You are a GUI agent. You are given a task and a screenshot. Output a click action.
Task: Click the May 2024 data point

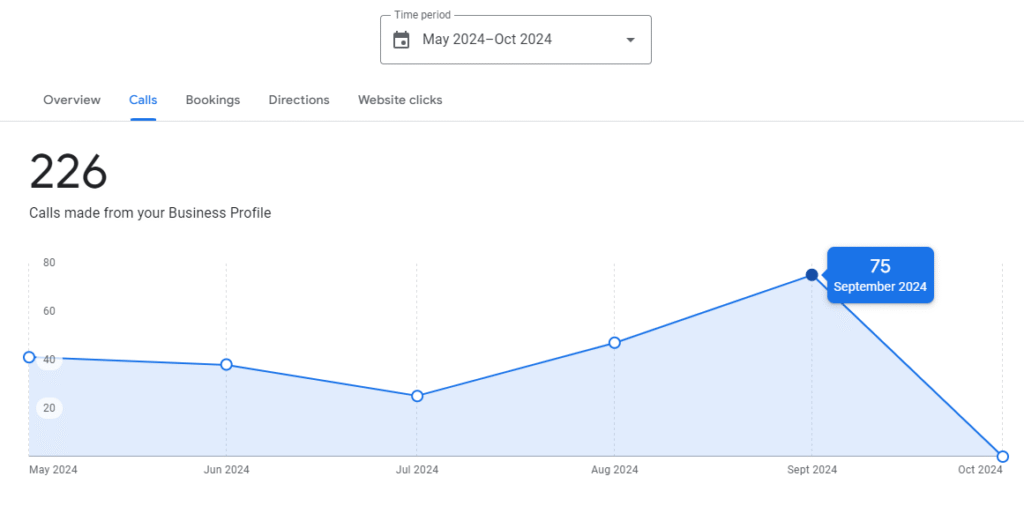pyautogui.click(x=29, y=357)
